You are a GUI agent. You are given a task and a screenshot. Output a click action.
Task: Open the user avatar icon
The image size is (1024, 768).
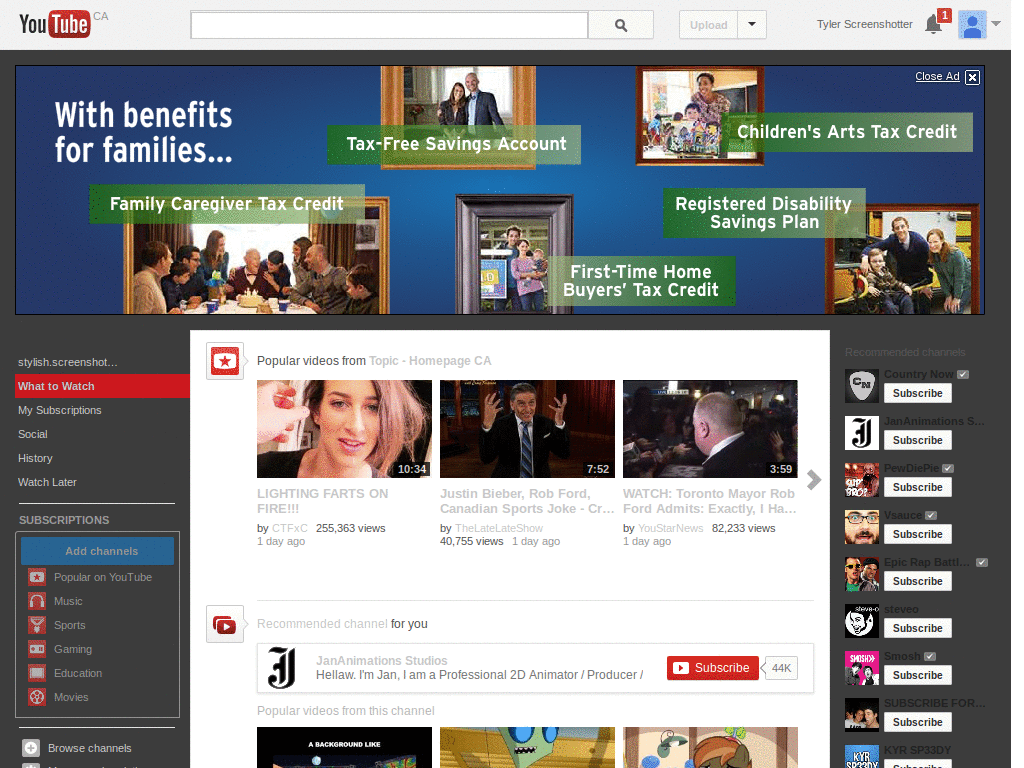(x=972, y=25)
